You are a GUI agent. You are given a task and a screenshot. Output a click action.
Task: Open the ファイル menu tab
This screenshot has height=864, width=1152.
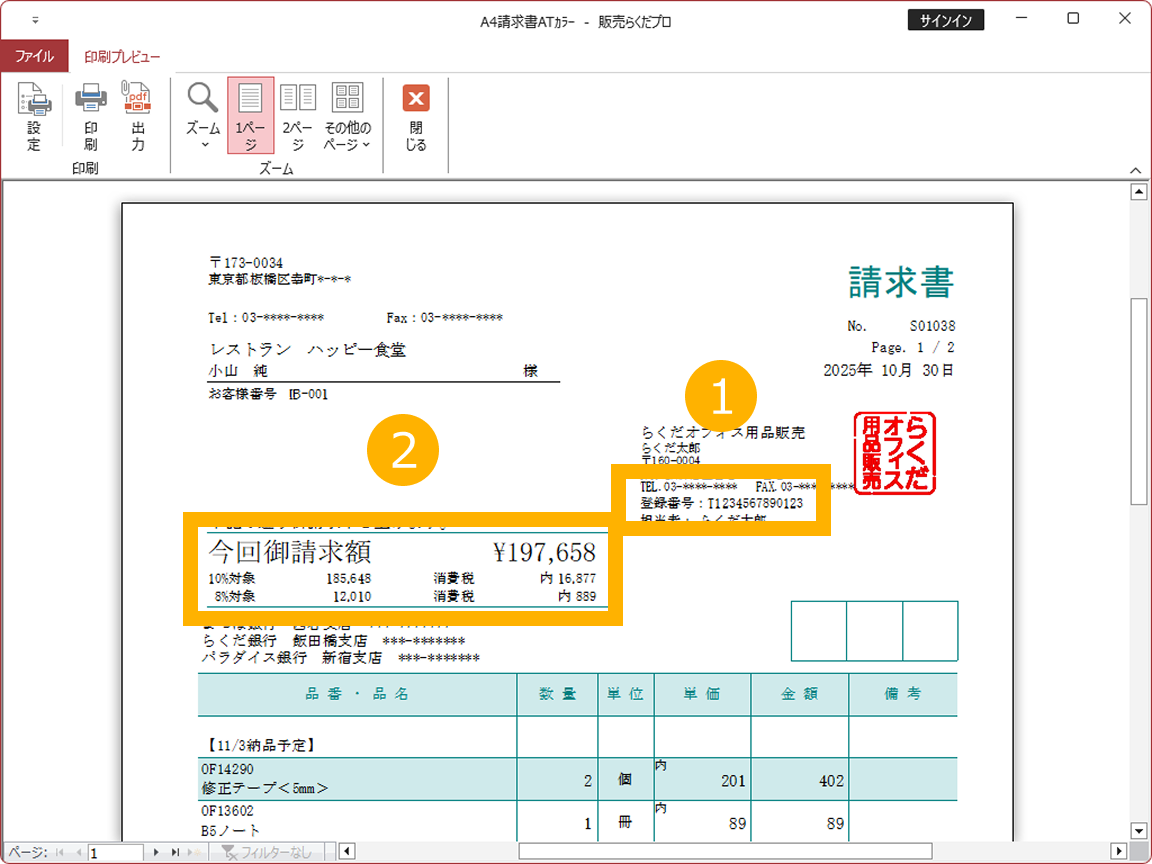click(x=34, y=57)
